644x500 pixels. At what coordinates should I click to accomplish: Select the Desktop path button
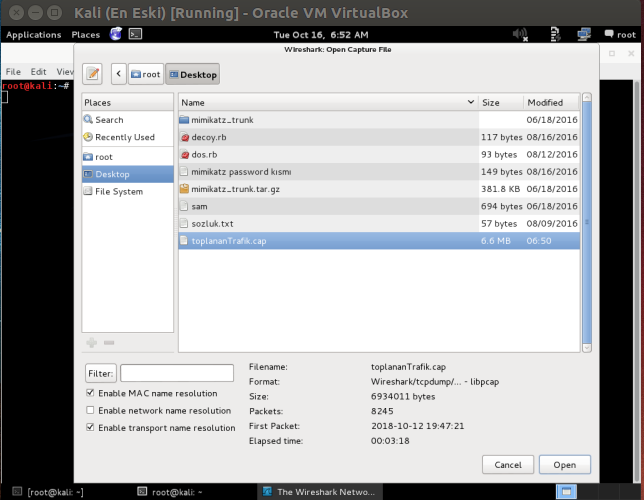pos(193,74)
